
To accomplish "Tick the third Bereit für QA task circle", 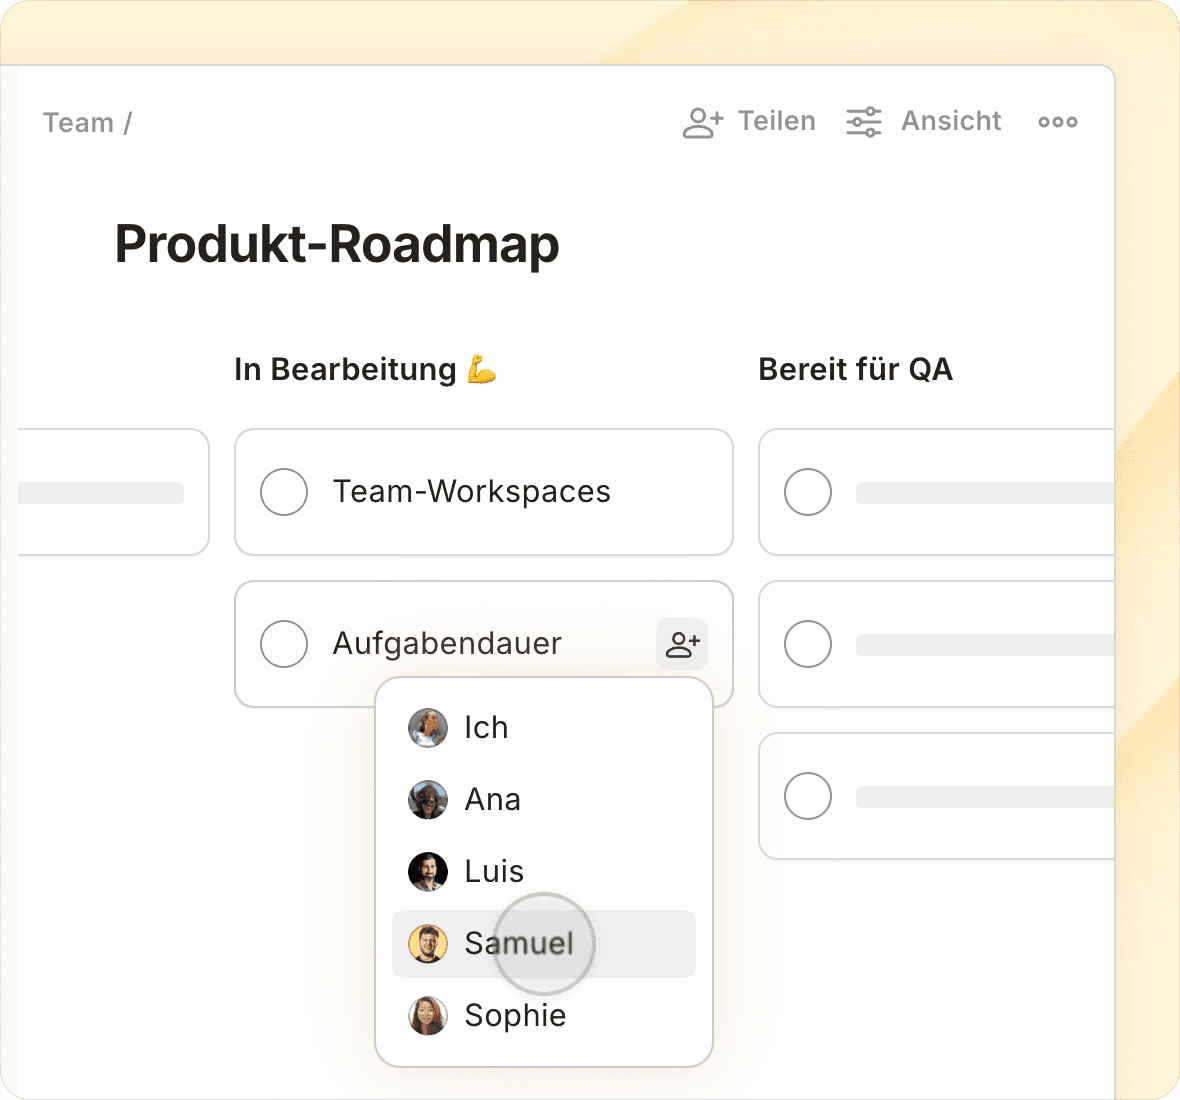I will [x=808, y=796].
